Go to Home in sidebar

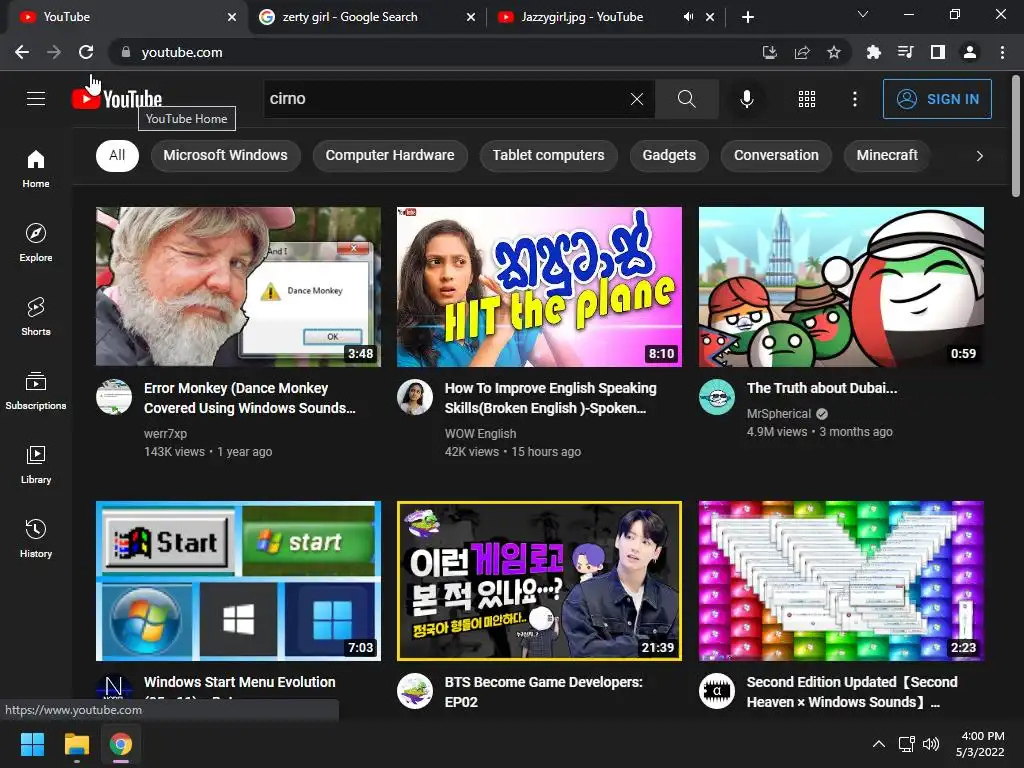click(36, 168)
